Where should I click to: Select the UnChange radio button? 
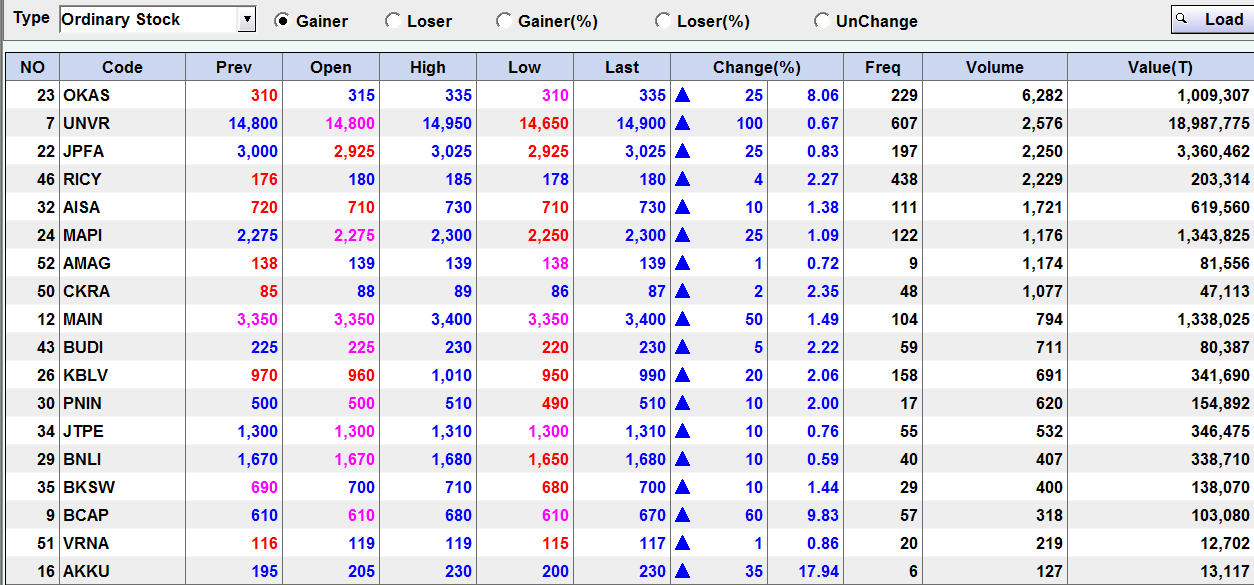point(821,21)
